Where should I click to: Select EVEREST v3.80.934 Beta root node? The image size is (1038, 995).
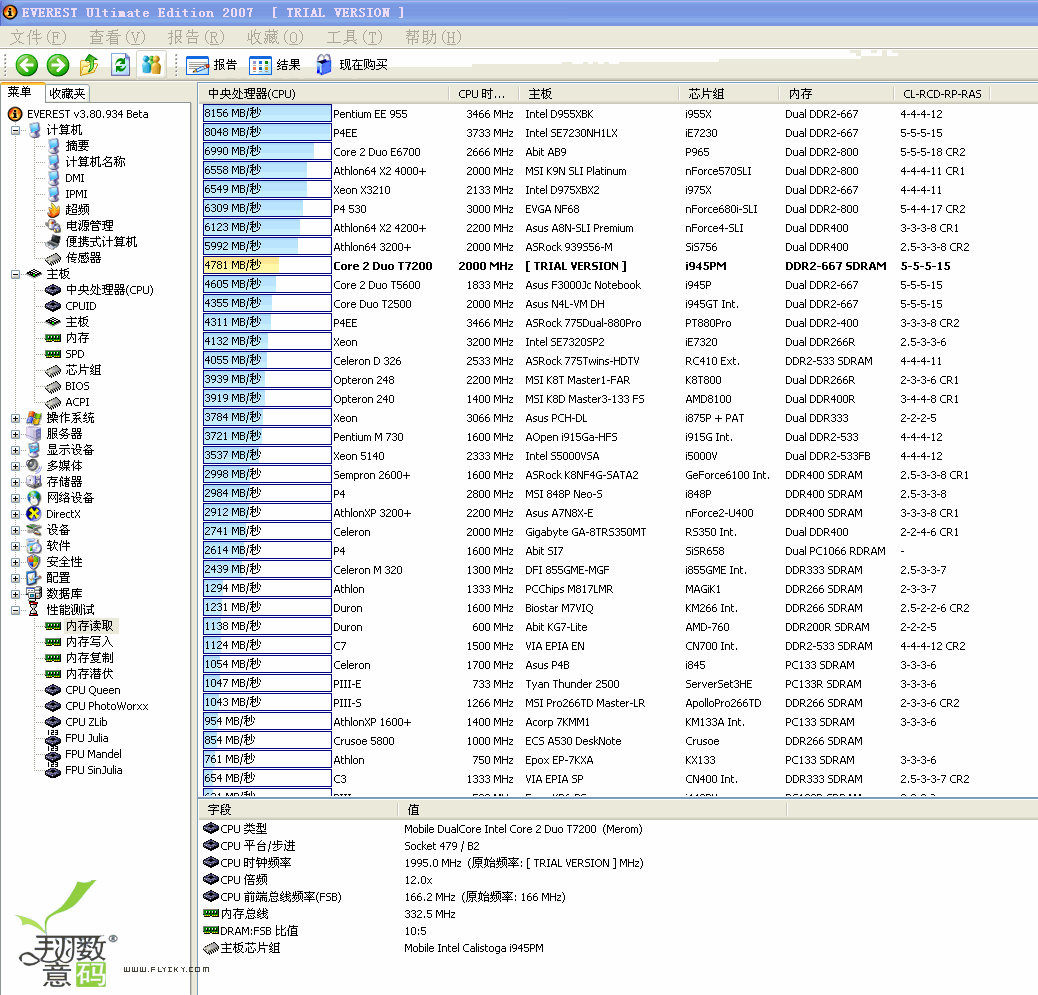(87, 114)
